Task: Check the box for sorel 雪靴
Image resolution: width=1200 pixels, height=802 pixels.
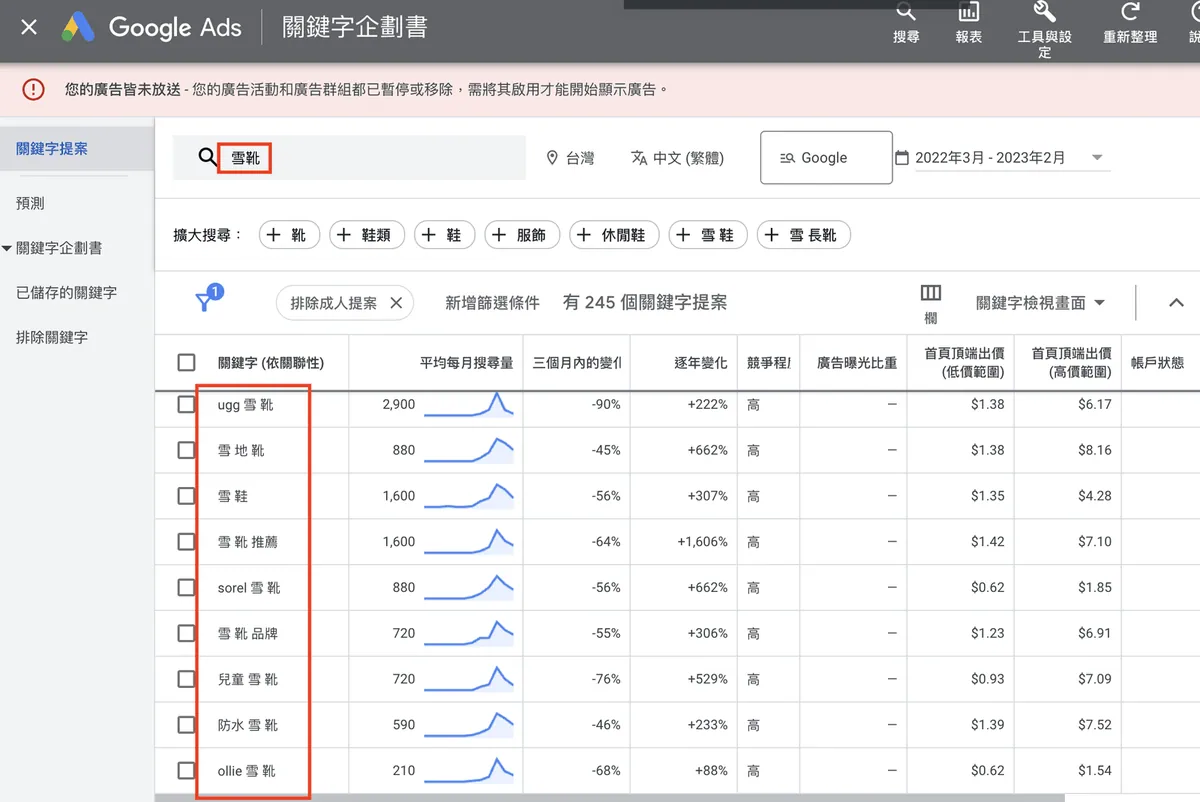Action: point(186,588)
